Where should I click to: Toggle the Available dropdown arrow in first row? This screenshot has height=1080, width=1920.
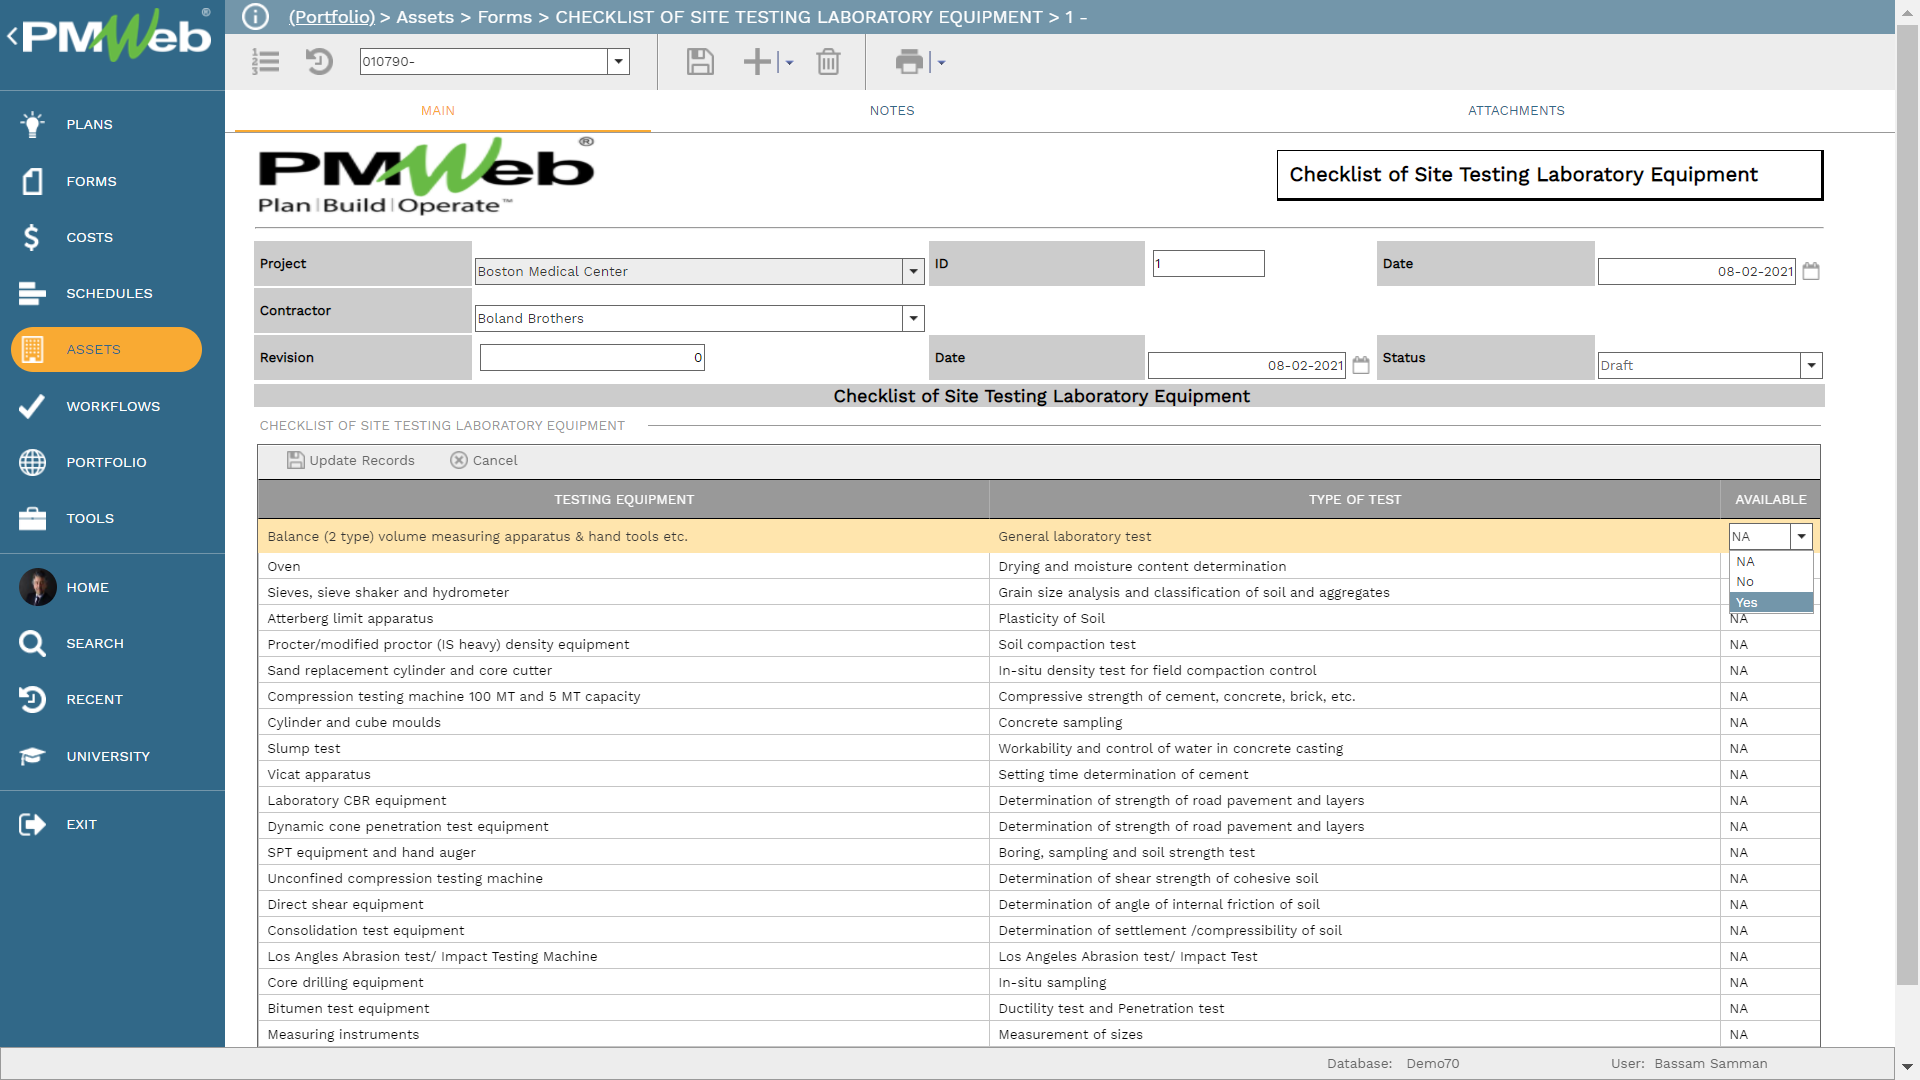point(1801,537)
